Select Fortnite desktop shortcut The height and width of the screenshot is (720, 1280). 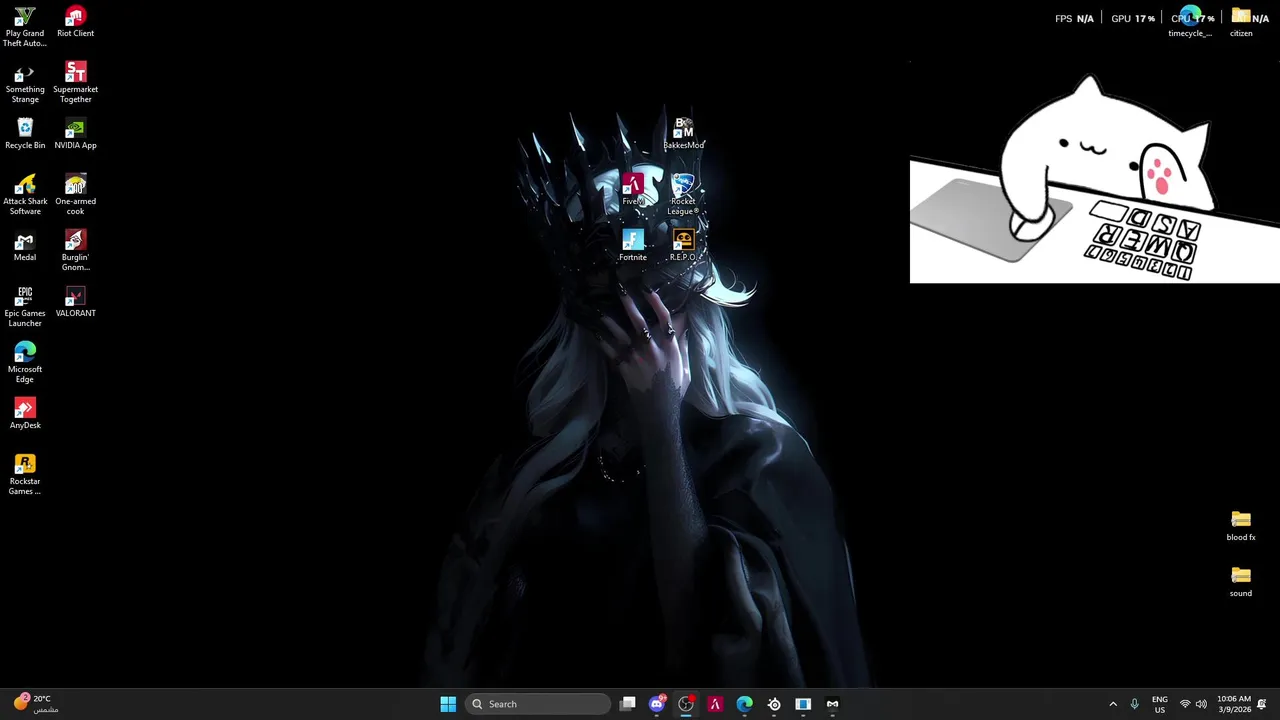click(x=633, y=246)
